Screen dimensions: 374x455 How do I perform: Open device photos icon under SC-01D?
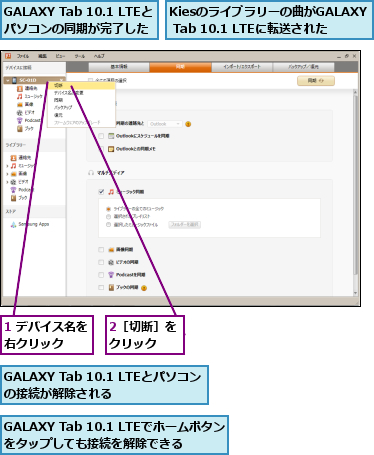[20, 105]
